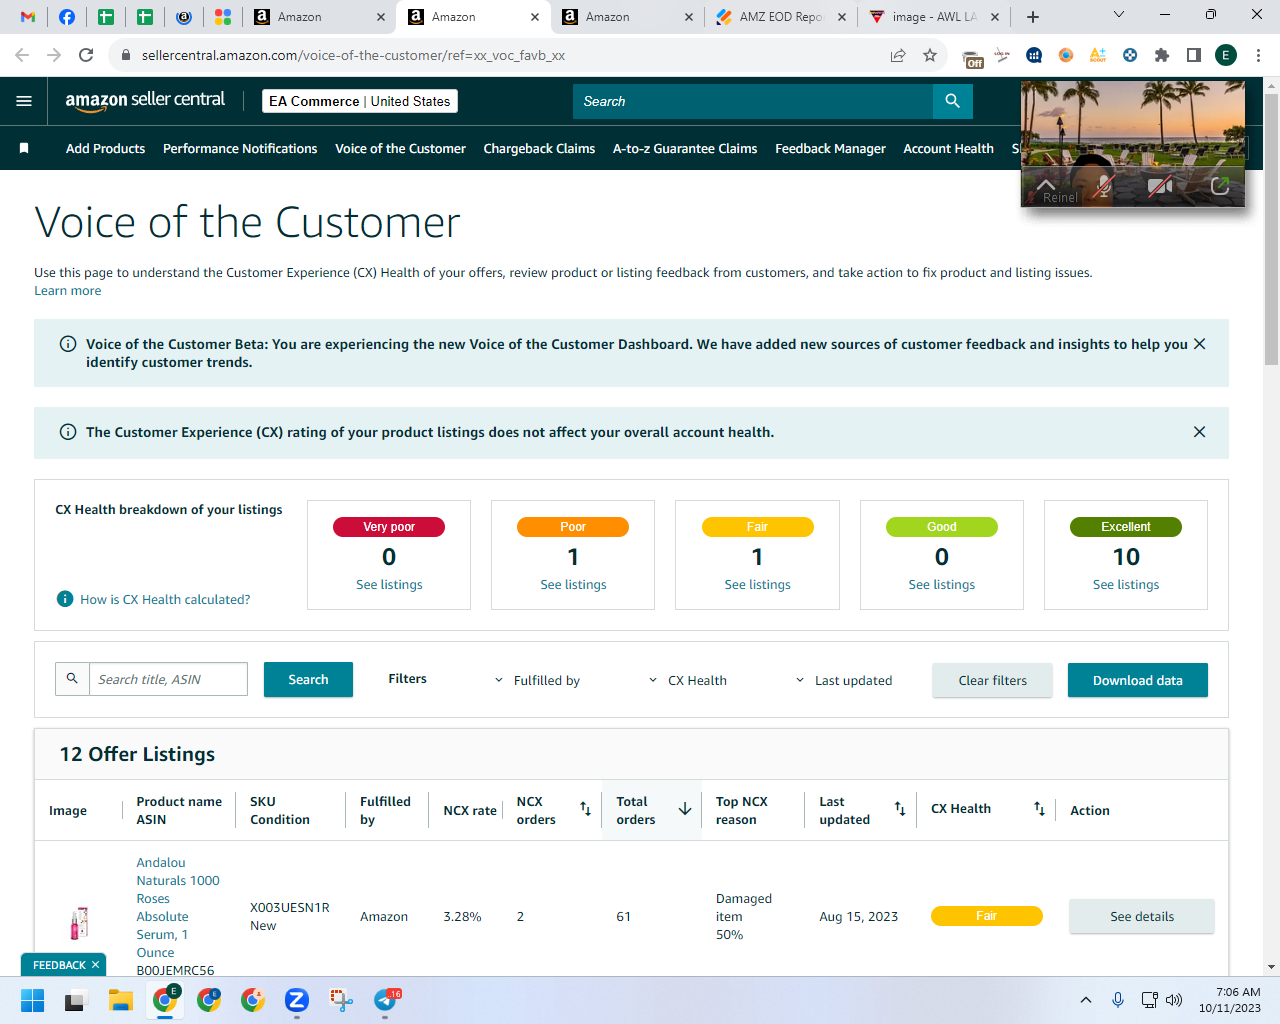Image resolution: width=1280 pixels, height=1024 pixels.
Task: Open Windows Start menu
Action: pos(32,1000)
